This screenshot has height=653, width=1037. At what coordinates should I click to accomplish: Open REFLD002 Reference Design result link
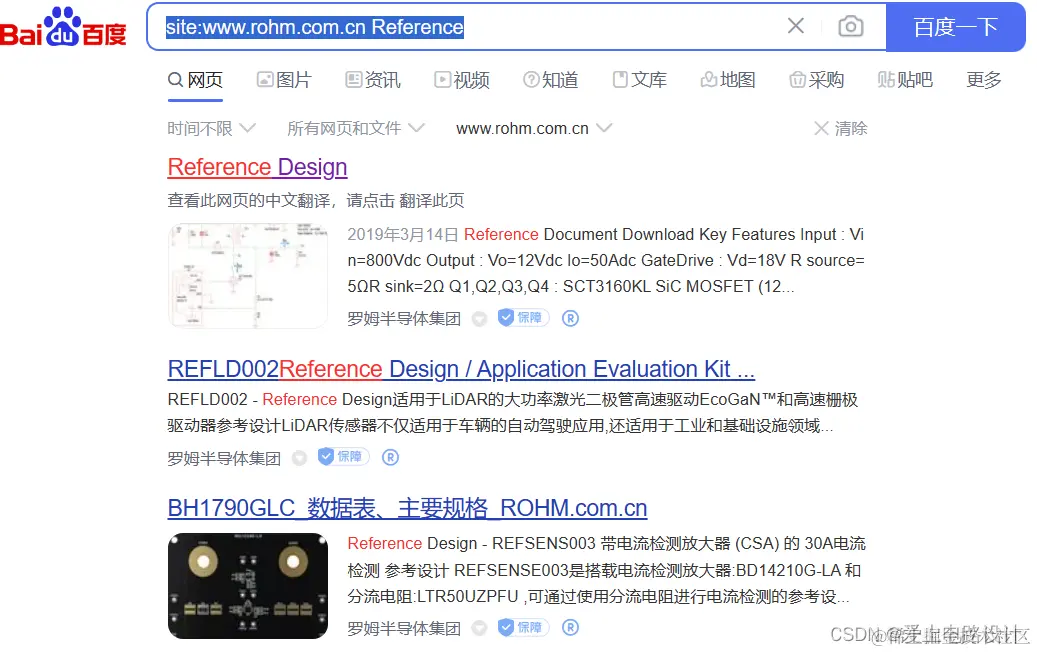tap(461, 369)
